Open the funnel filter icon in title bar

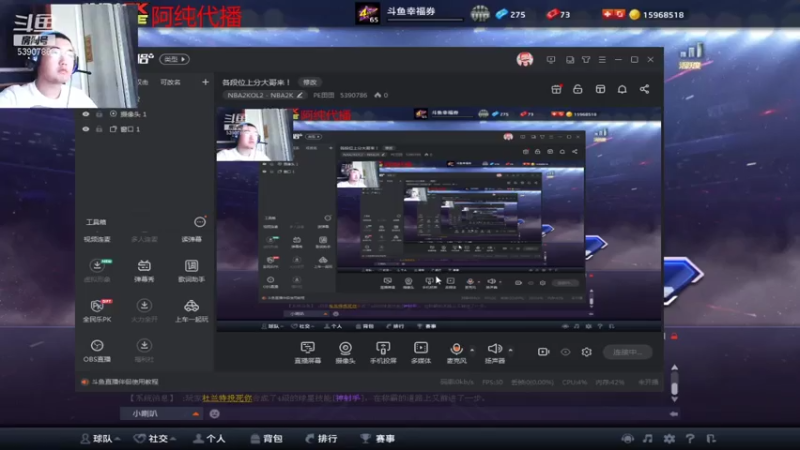[586, 60]
